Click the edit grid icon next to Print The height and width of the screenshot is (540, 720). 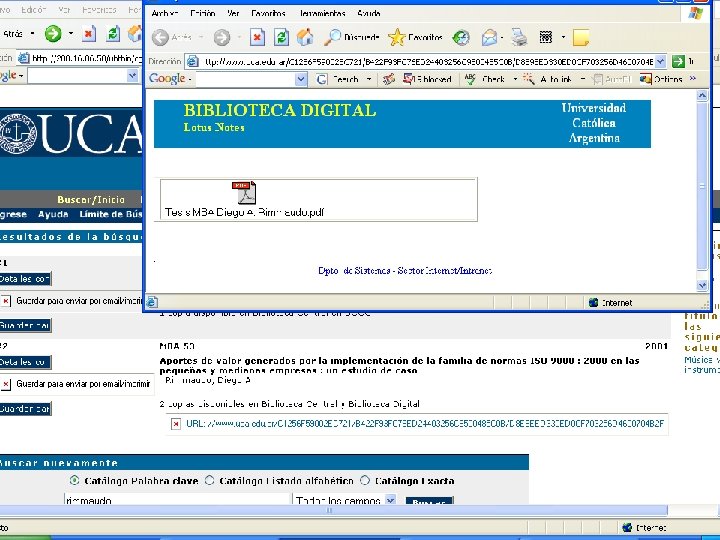tap(546, 37)
